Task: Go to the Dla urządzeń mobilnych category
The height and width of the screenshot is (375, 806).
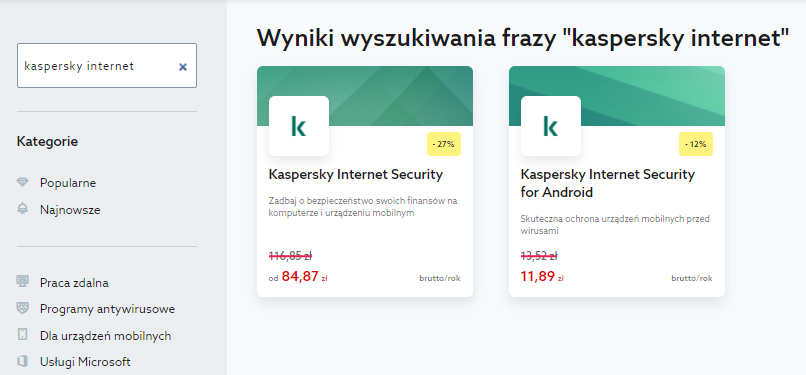Action: (105, 336)
